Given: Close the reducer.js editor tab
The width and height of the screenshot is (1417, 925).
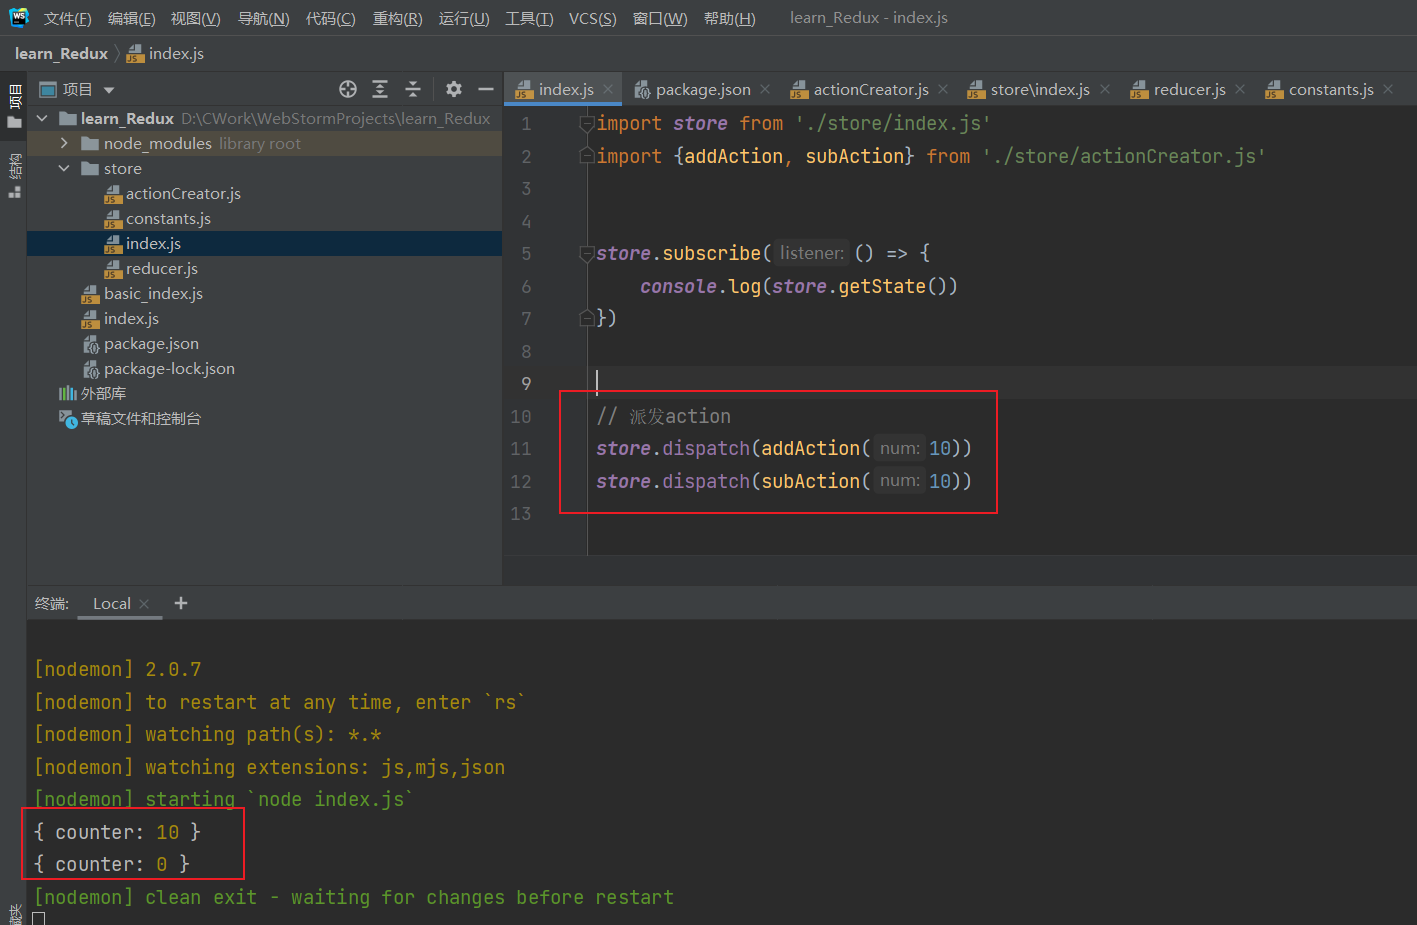Looking at the screenshot, I should pos(1240,89).
